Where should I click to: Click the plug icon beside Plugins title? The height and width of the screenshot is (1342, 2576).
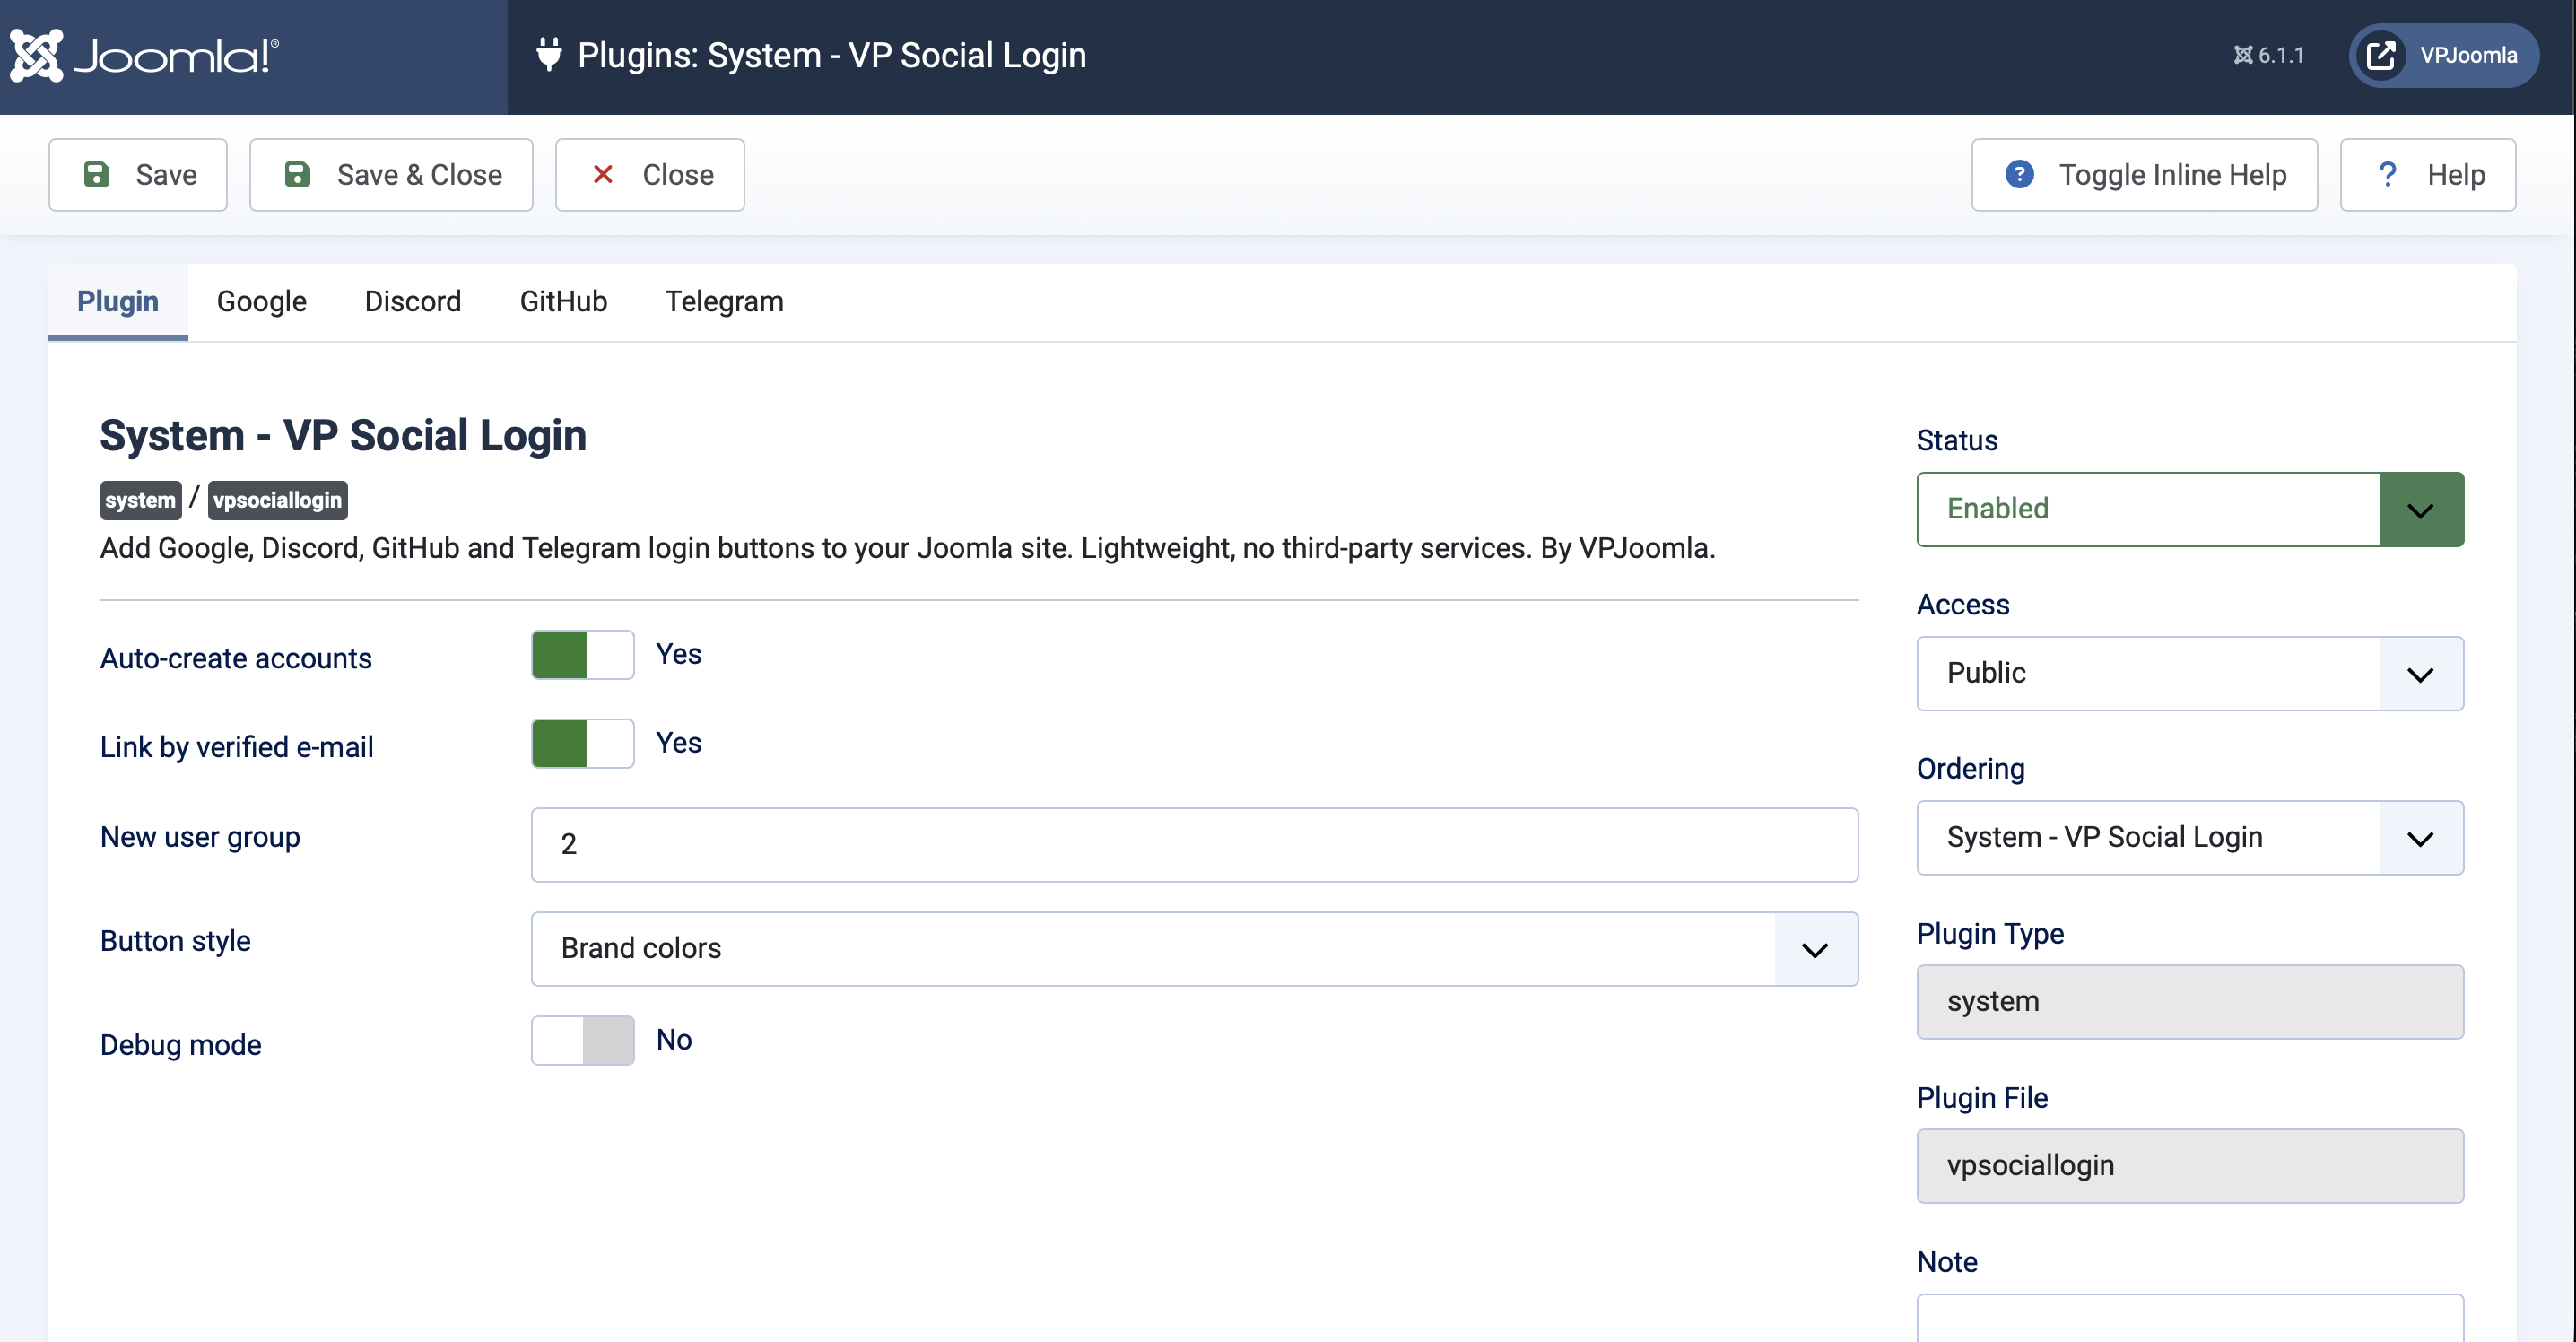(548, 55)
